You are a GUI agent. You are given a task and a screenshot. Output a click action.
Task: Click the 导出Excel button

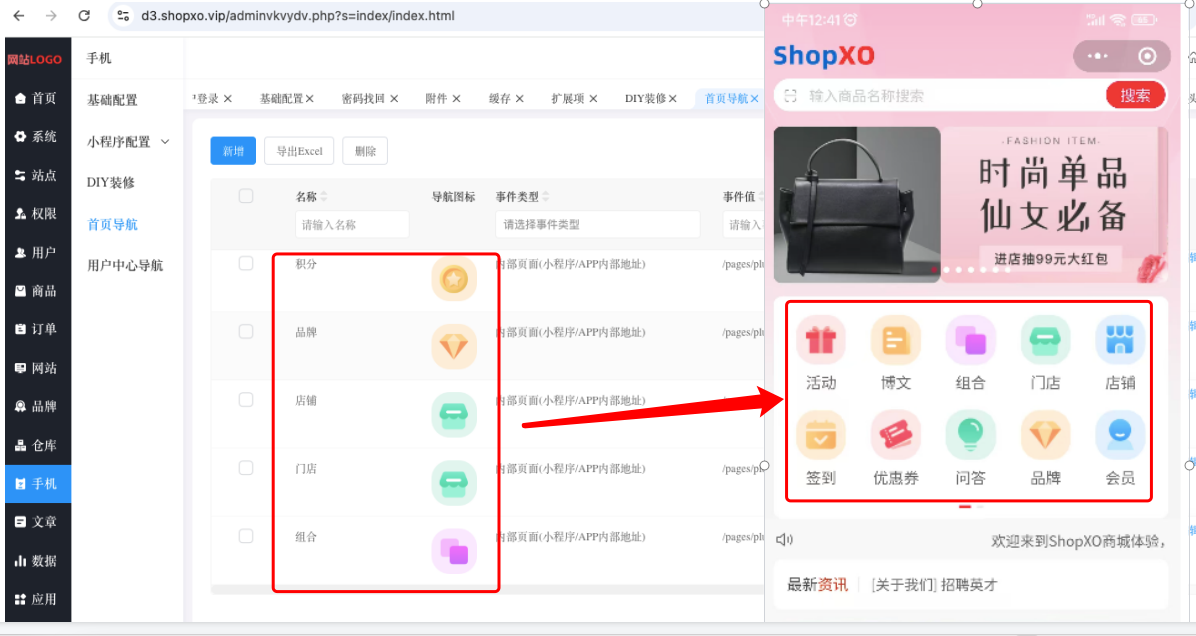(299, 151)
